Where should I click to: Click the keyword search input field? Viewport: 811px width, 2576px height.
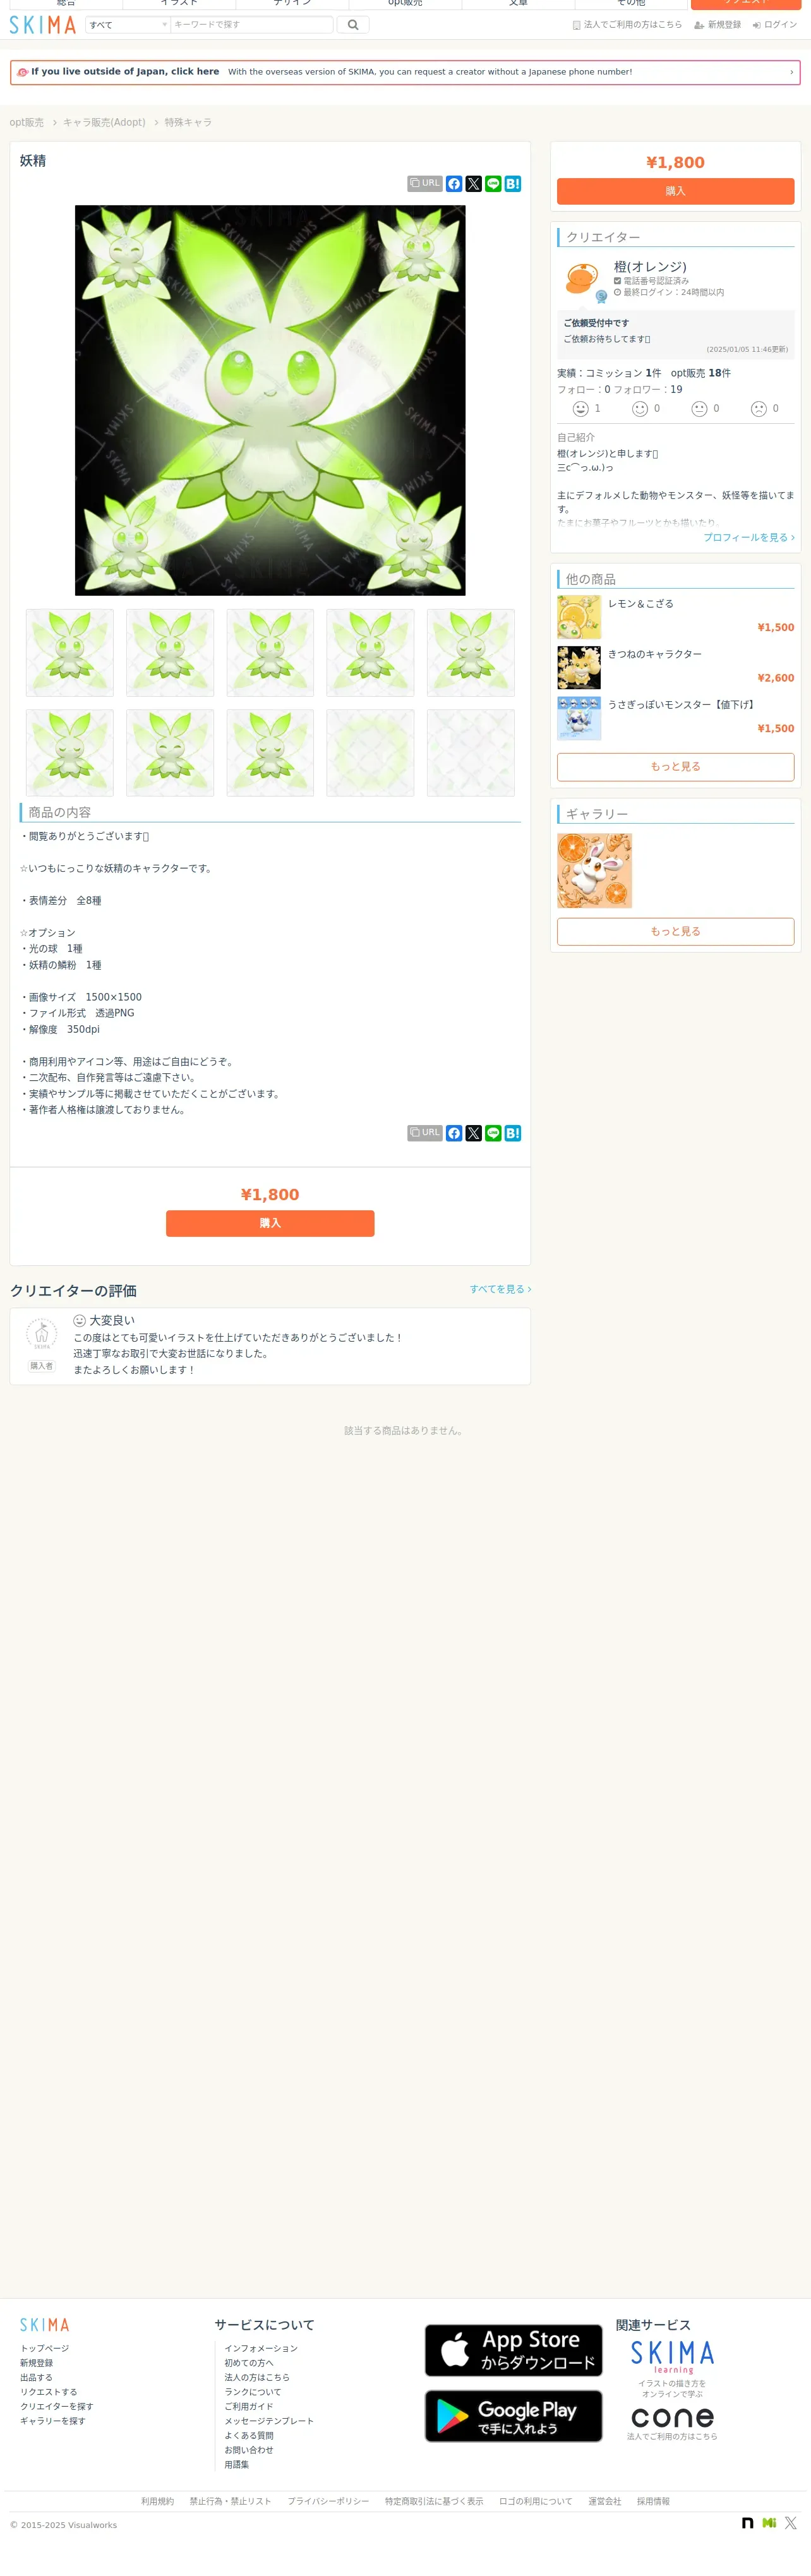point(252,25)
